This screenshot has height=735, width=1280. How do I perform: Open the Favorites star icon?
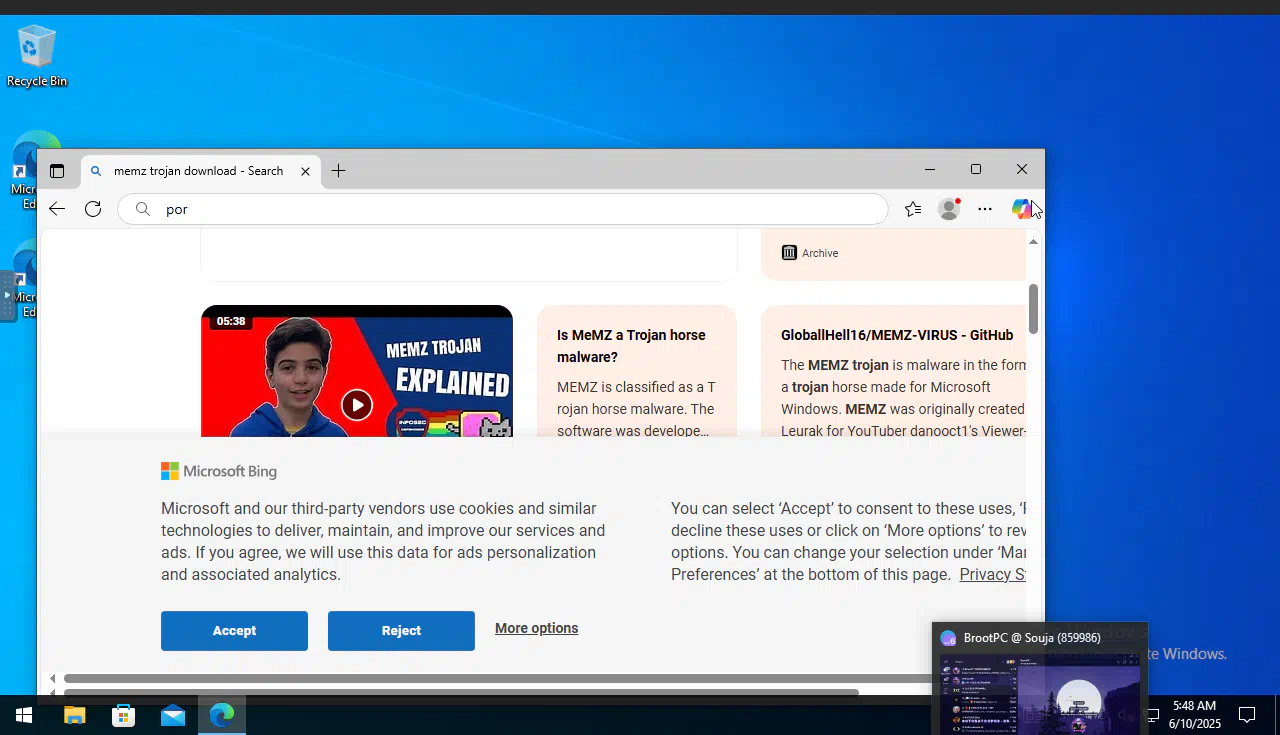[x=913, y=209]
